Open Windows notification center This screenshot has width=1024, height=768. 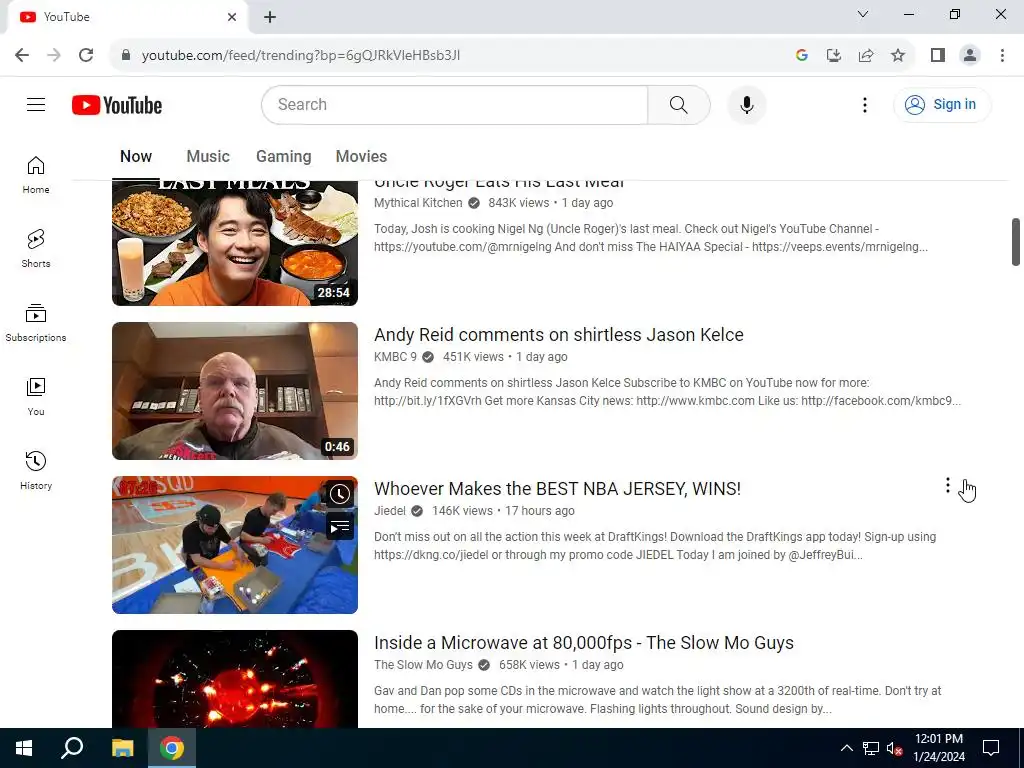991,748
